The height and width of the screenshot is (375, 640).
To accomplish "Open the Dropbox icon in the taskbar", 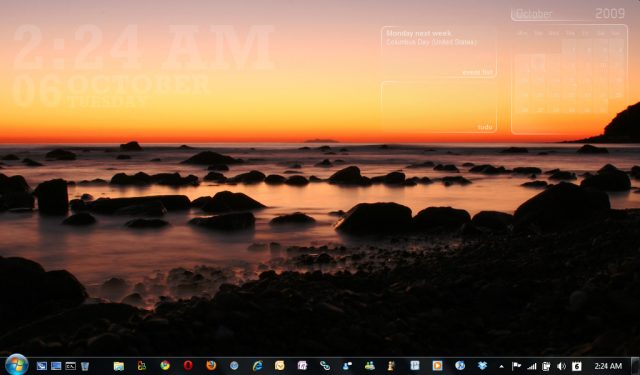I will [x=482, y=366].
